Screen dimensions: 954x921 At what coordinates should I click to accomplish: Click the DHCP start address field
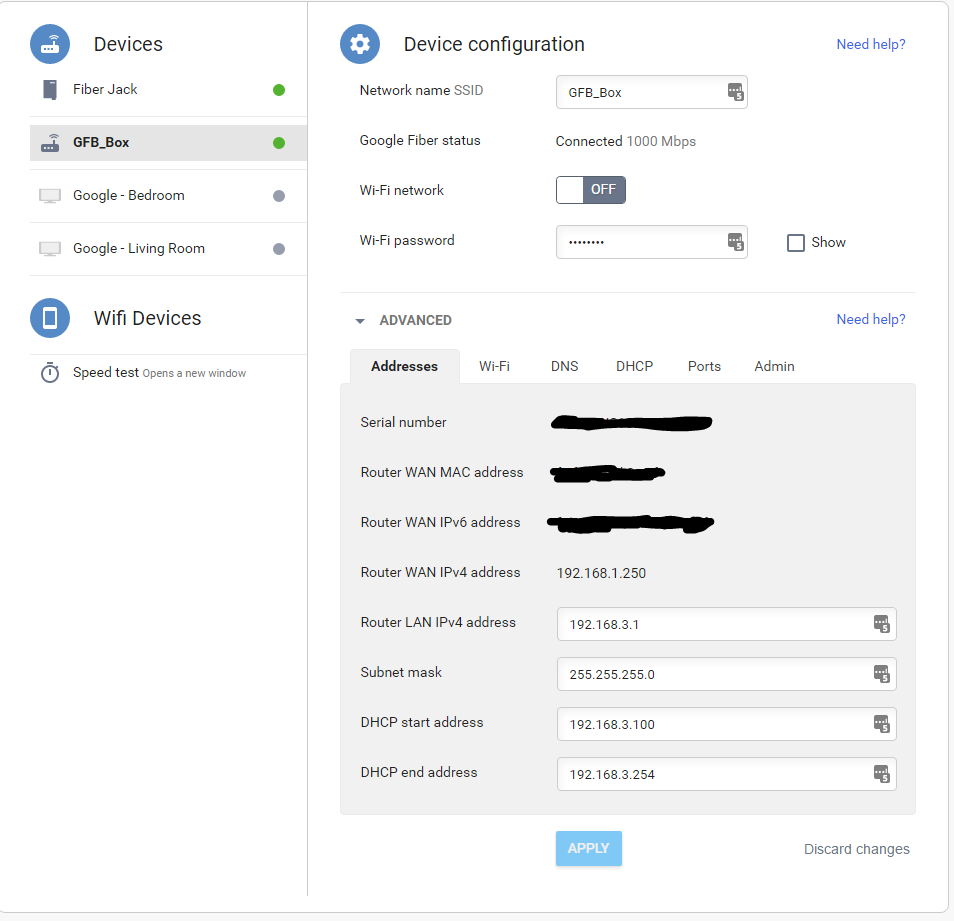point(712,724)
